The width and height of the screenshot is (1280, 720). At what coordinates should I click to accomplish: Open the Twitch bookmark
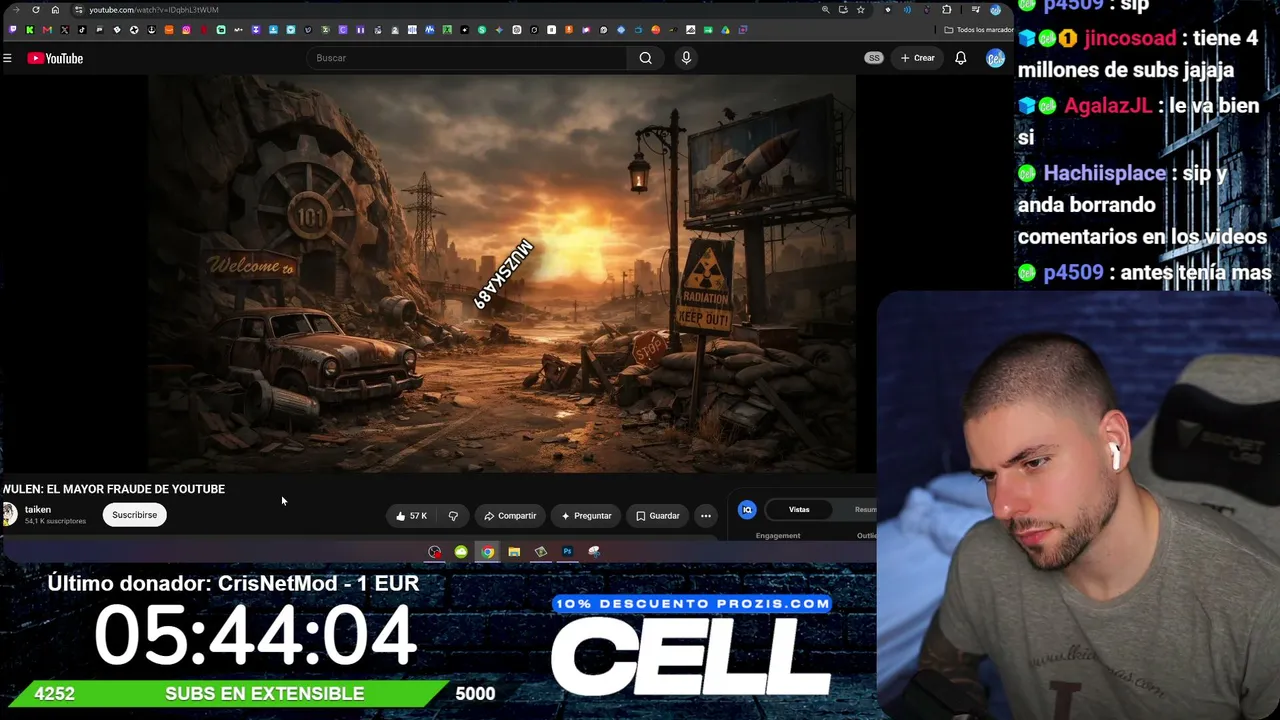coord(12,30)
